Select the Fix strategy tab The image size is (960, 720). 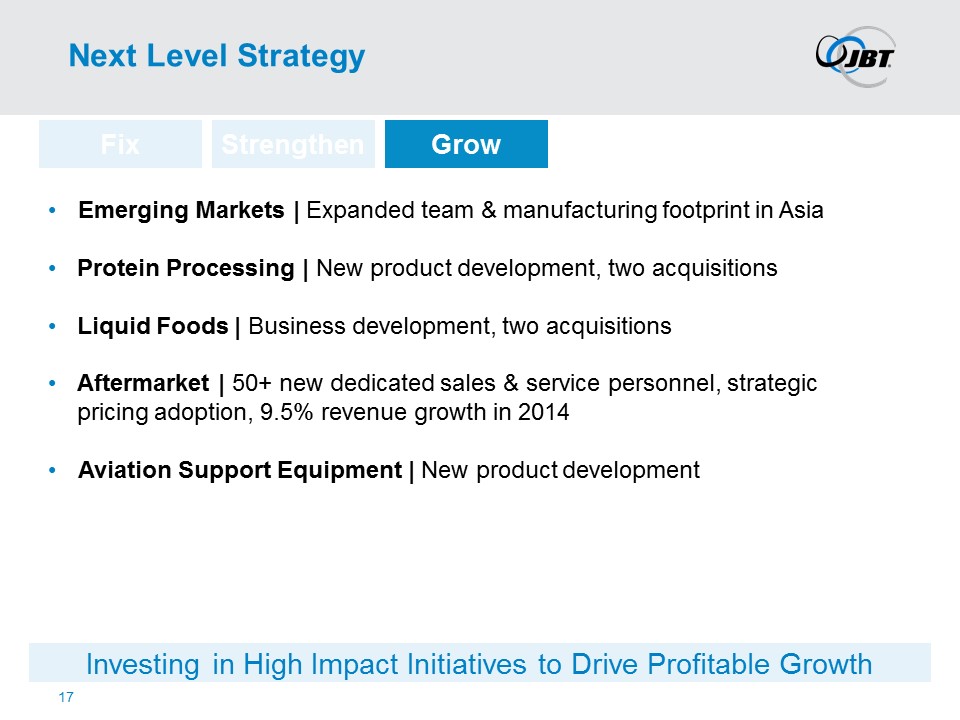pyautogui.click(x=120, y=144)
